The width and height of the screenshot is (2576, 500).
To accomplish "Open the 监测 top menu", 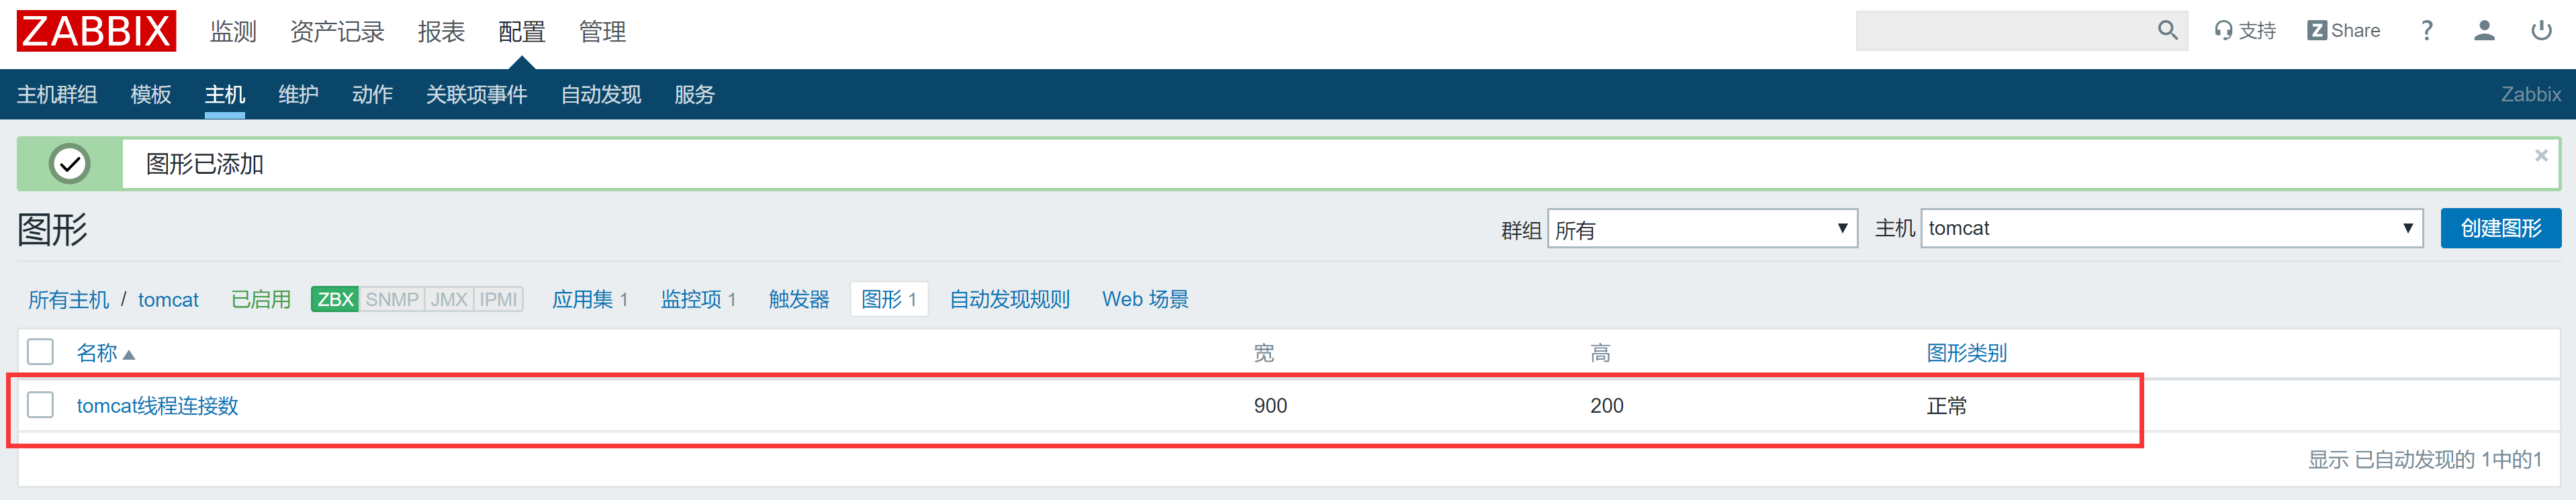I will (x=233, y=32).
